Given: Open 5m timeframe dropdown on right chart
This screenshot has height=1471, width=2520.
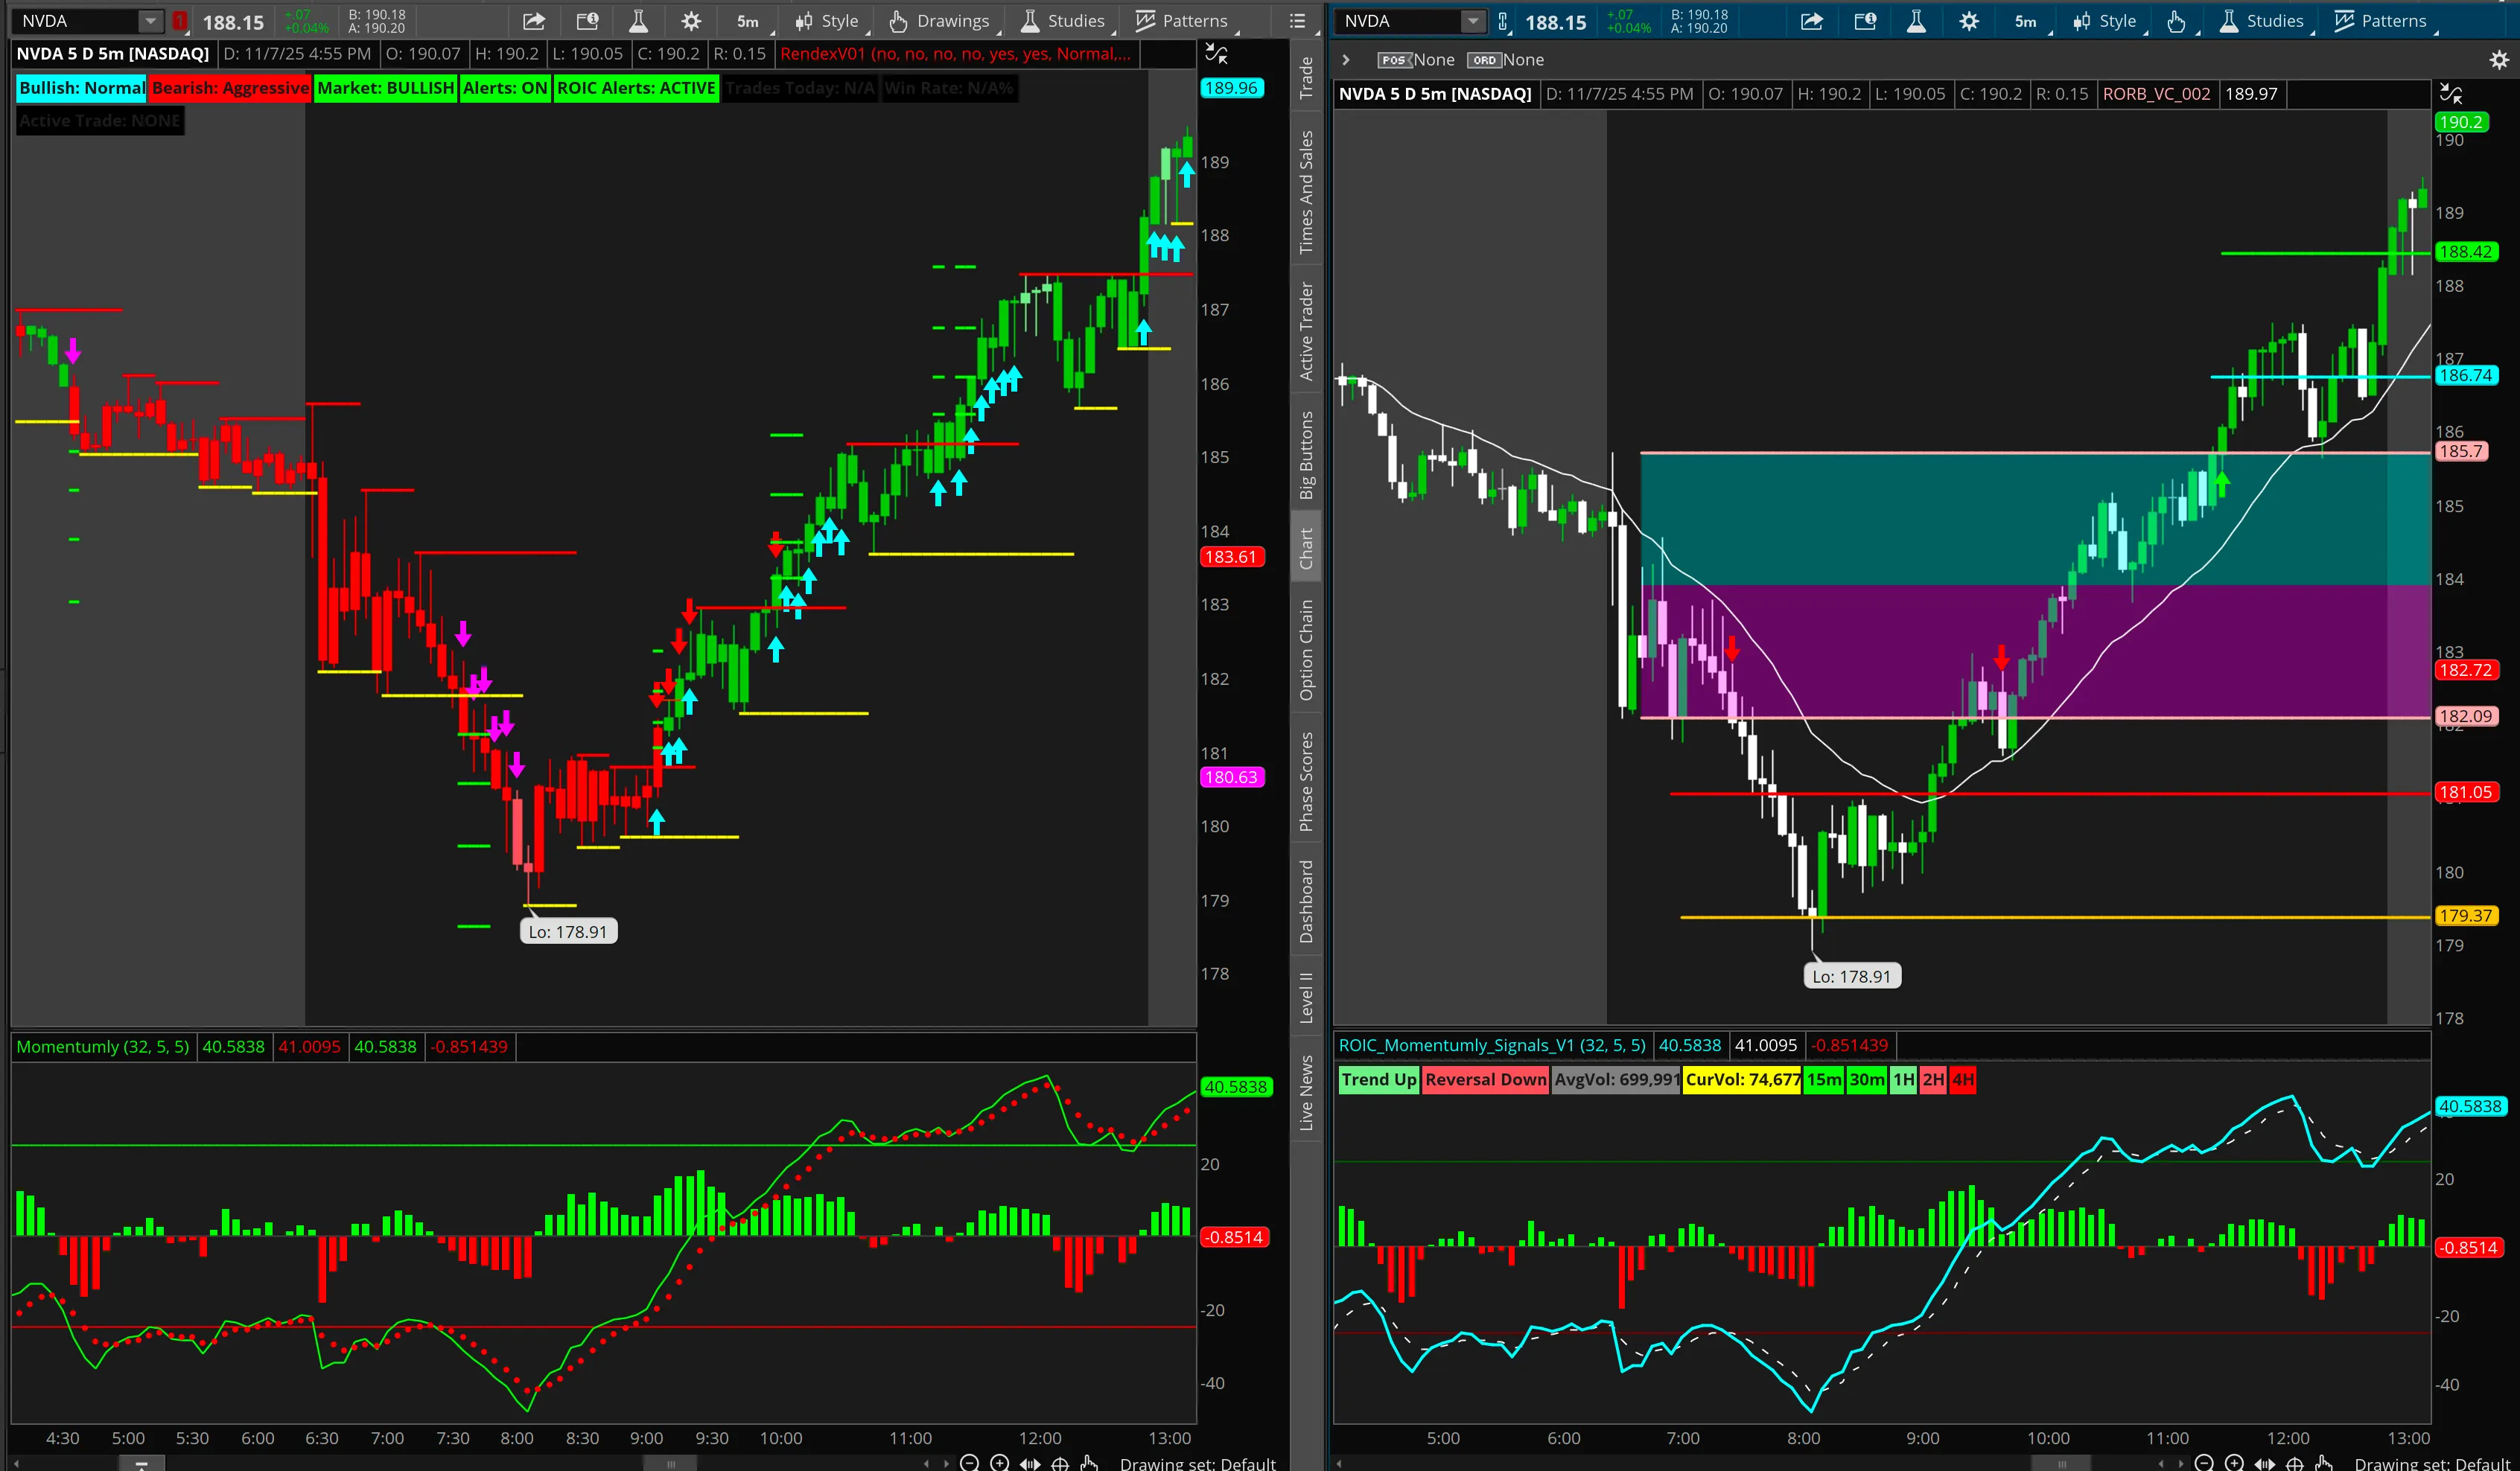Looking at the screenshot, I should [x=2026, y=21].
